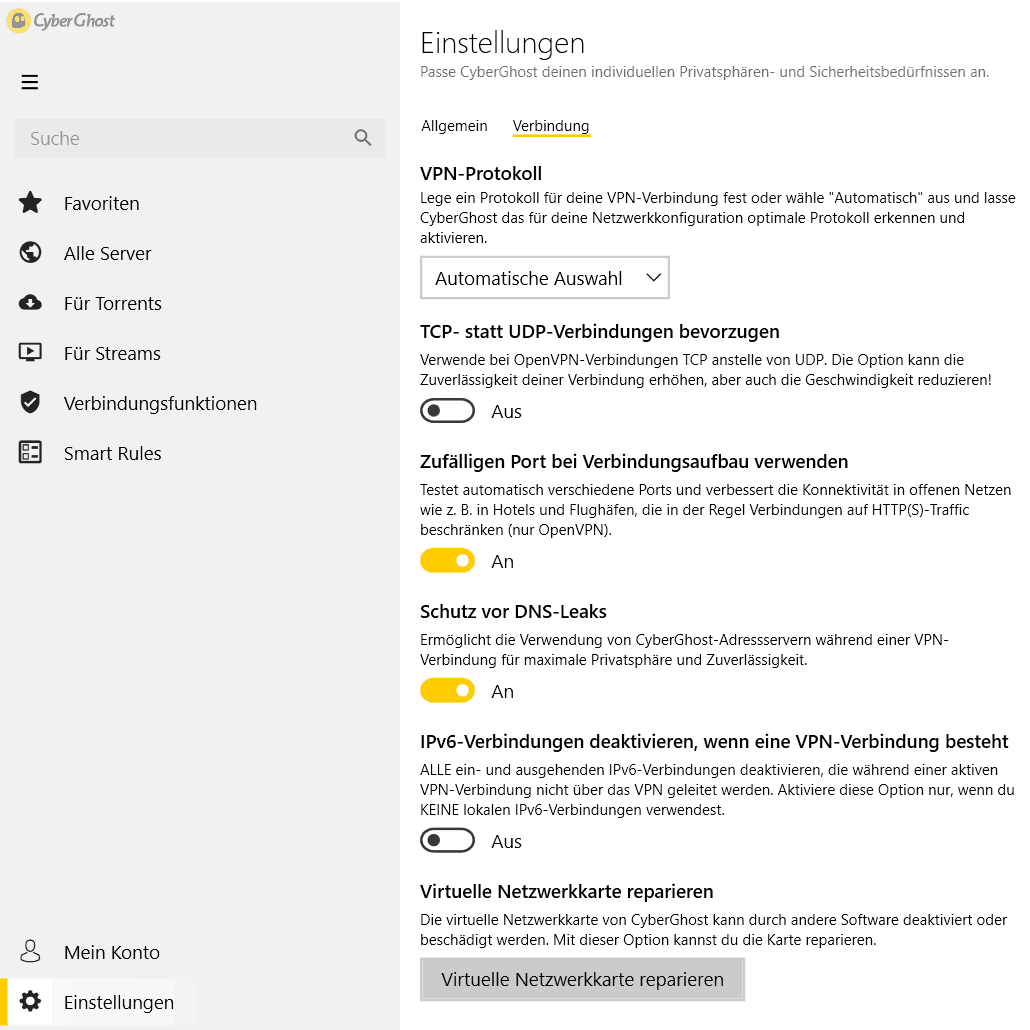The width and height of the screenshot is (1030, 1030).
Task: Click the Favoriten star icon
Action: pyautogui.click(x=30, y=202)
